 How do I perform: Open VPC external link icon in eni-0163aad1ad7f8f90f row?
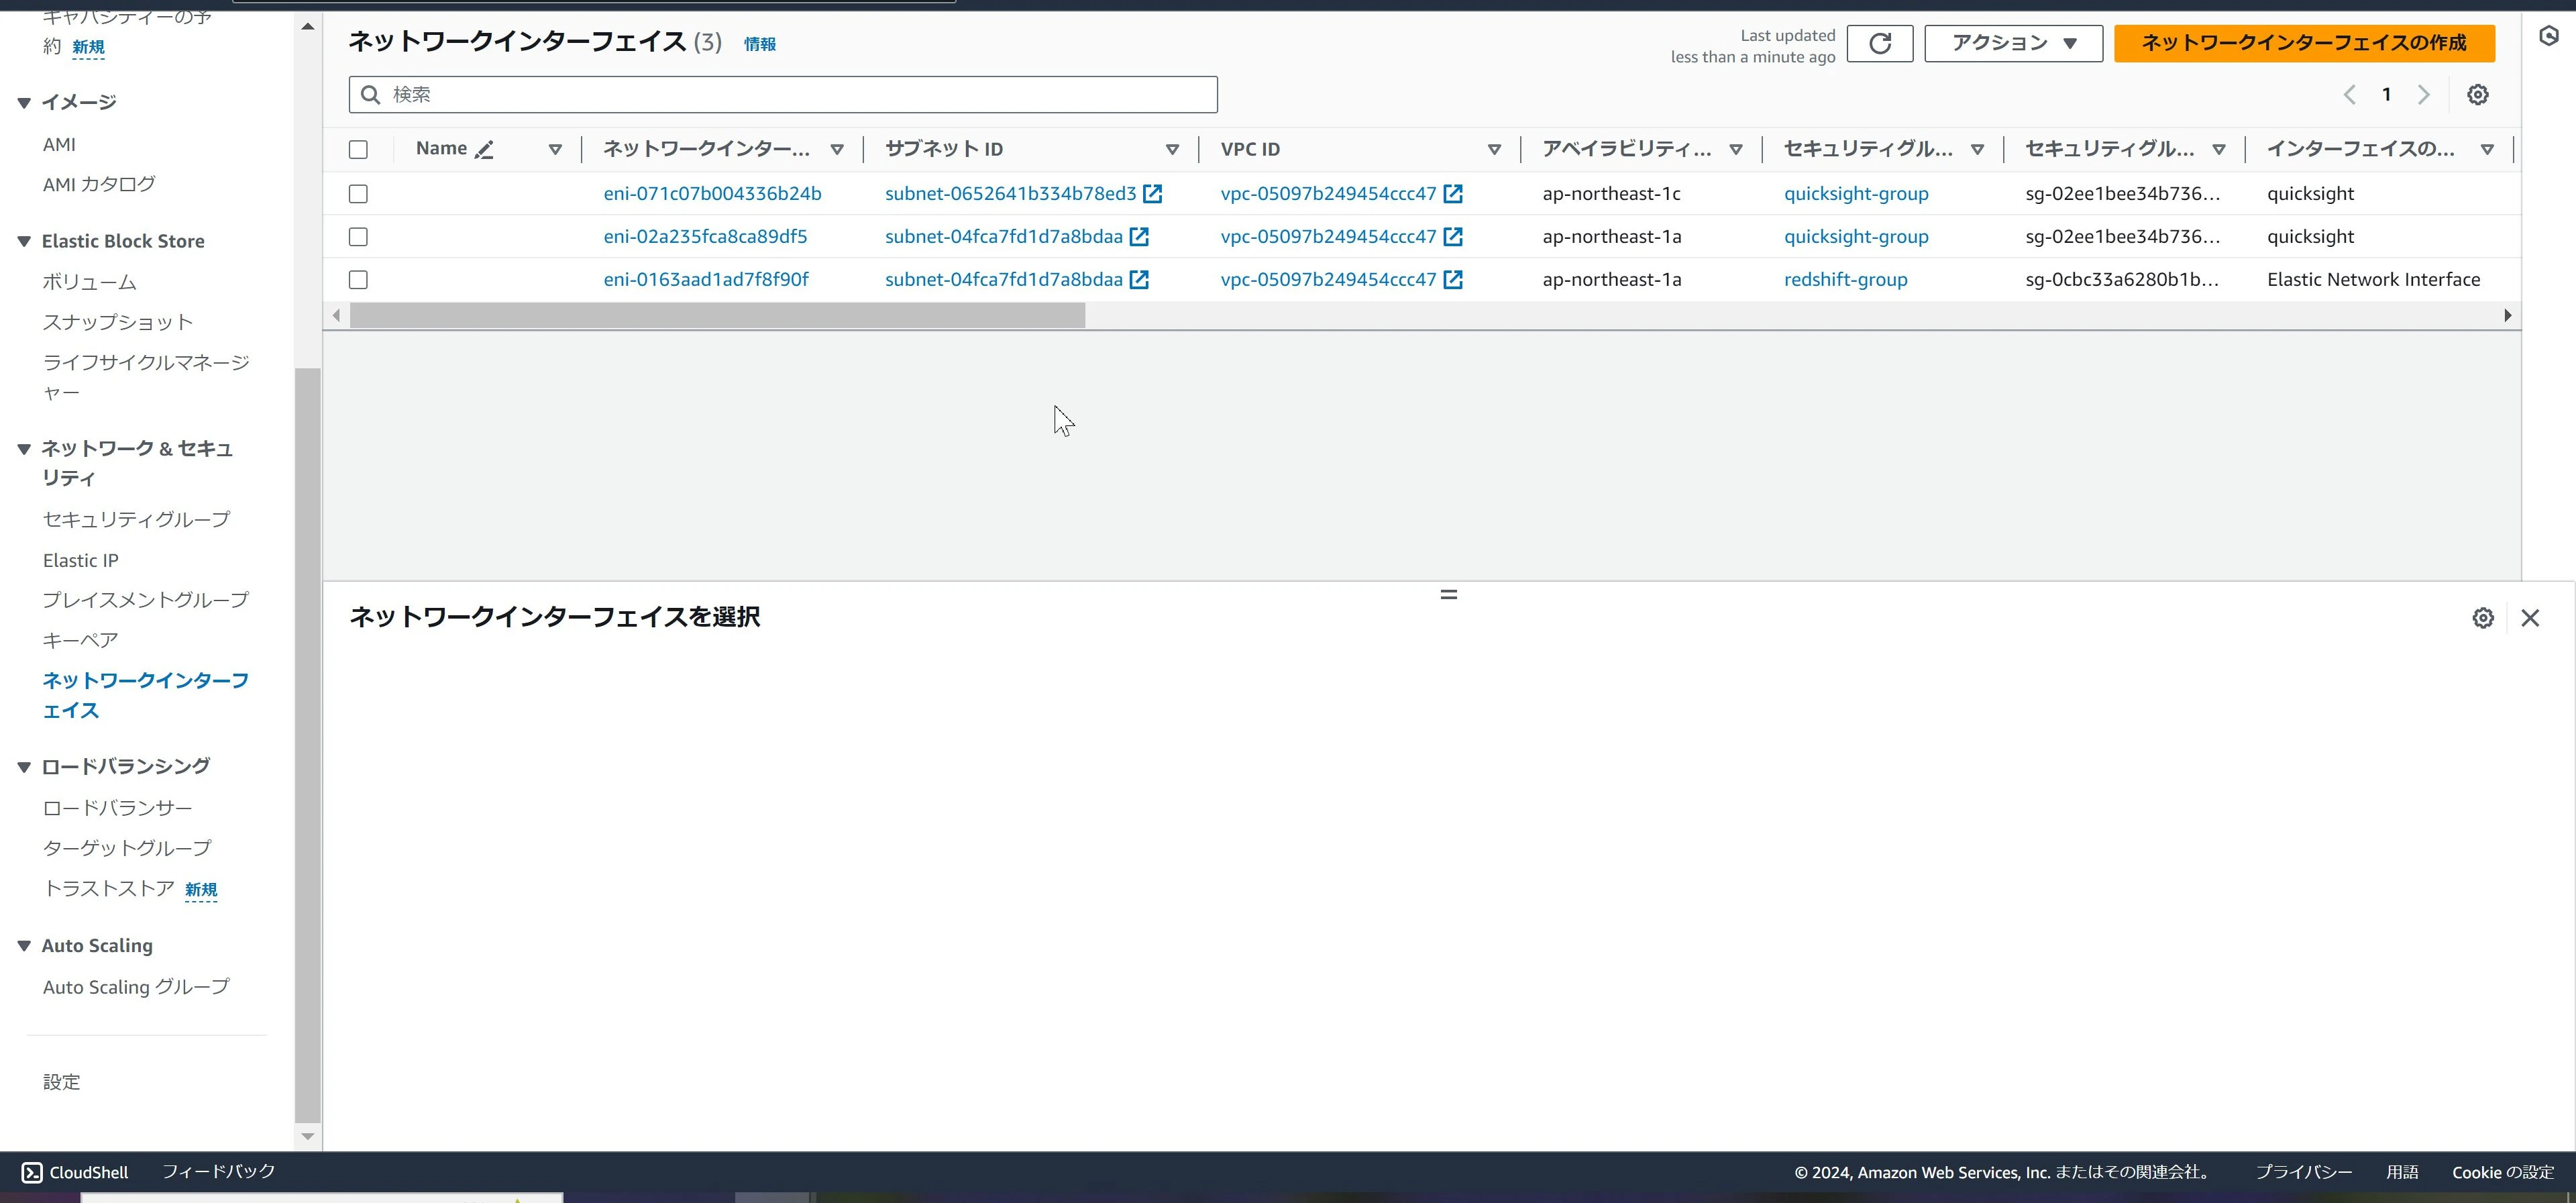(x=1453, y=280)
